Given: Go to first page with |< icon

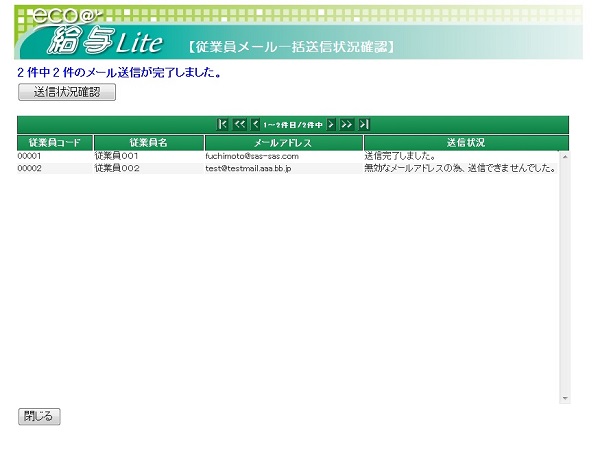Looking at the screenshot, I should point(222,124).
